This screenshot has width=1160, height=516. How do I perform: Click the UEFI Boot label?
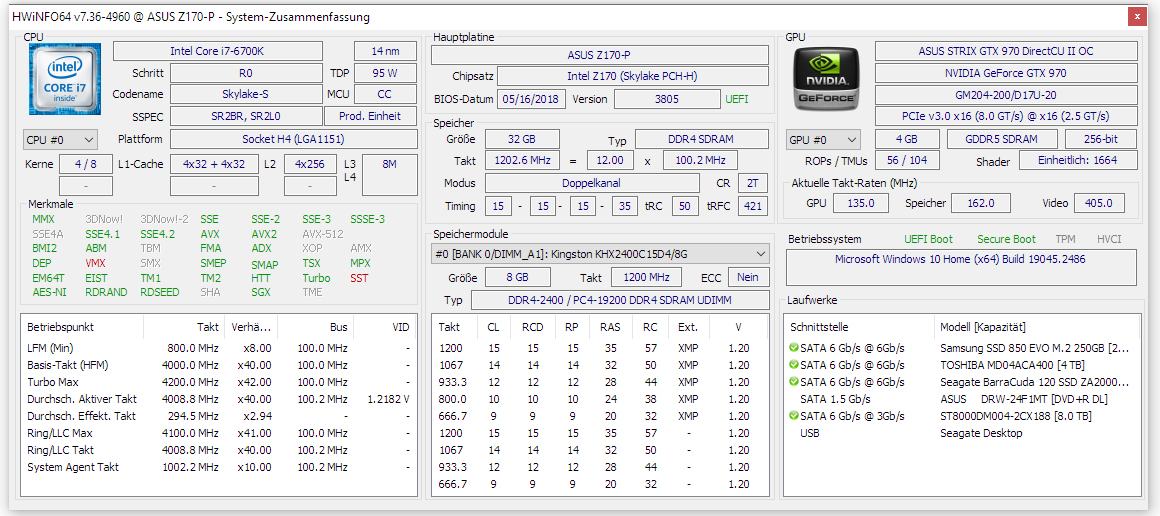pyautogui.click(x=928, y=239)
